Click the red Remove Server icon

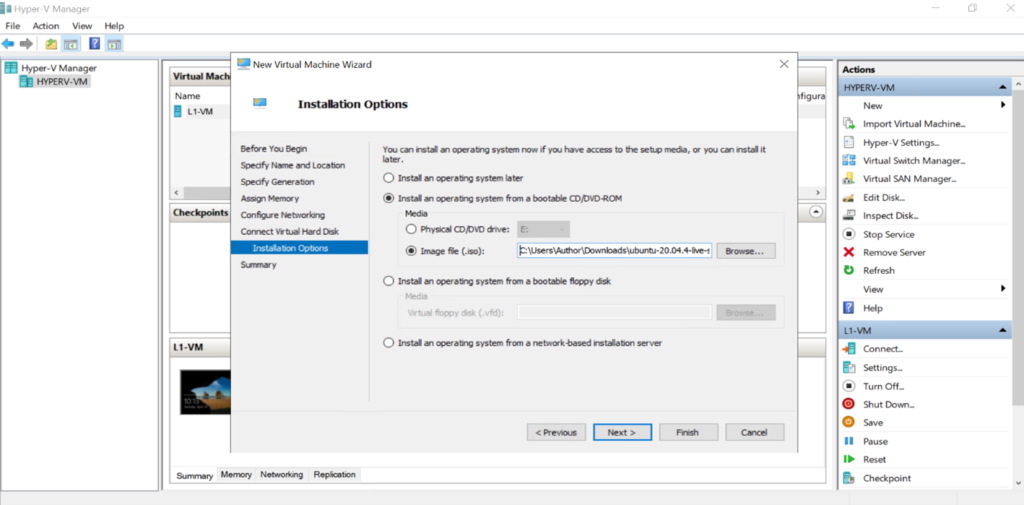849,252
